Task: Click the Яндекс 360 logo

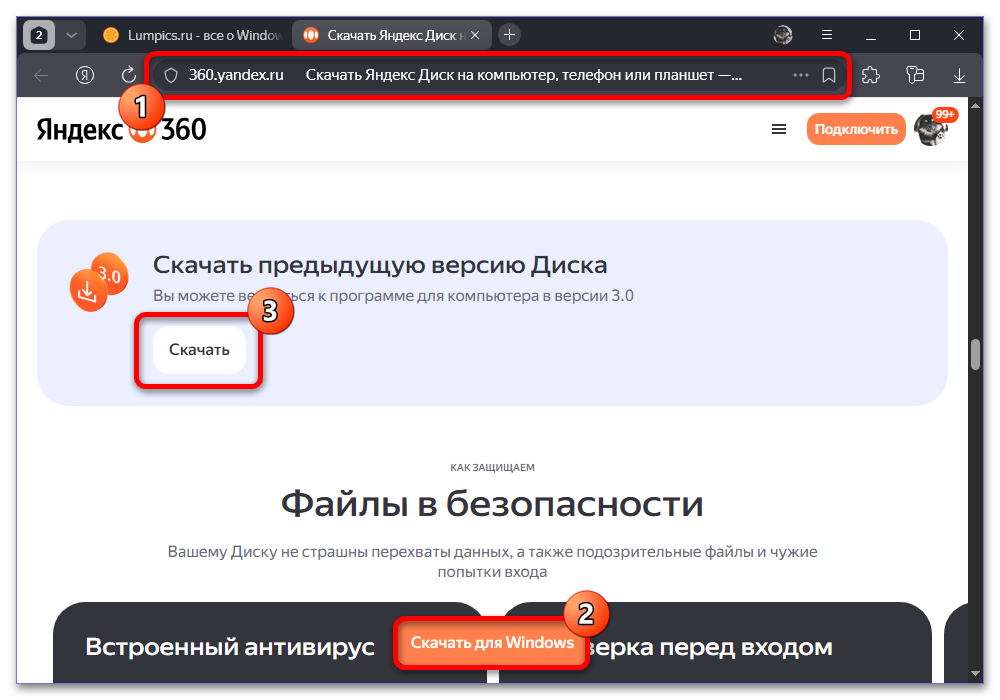Action: coord(121,129)
